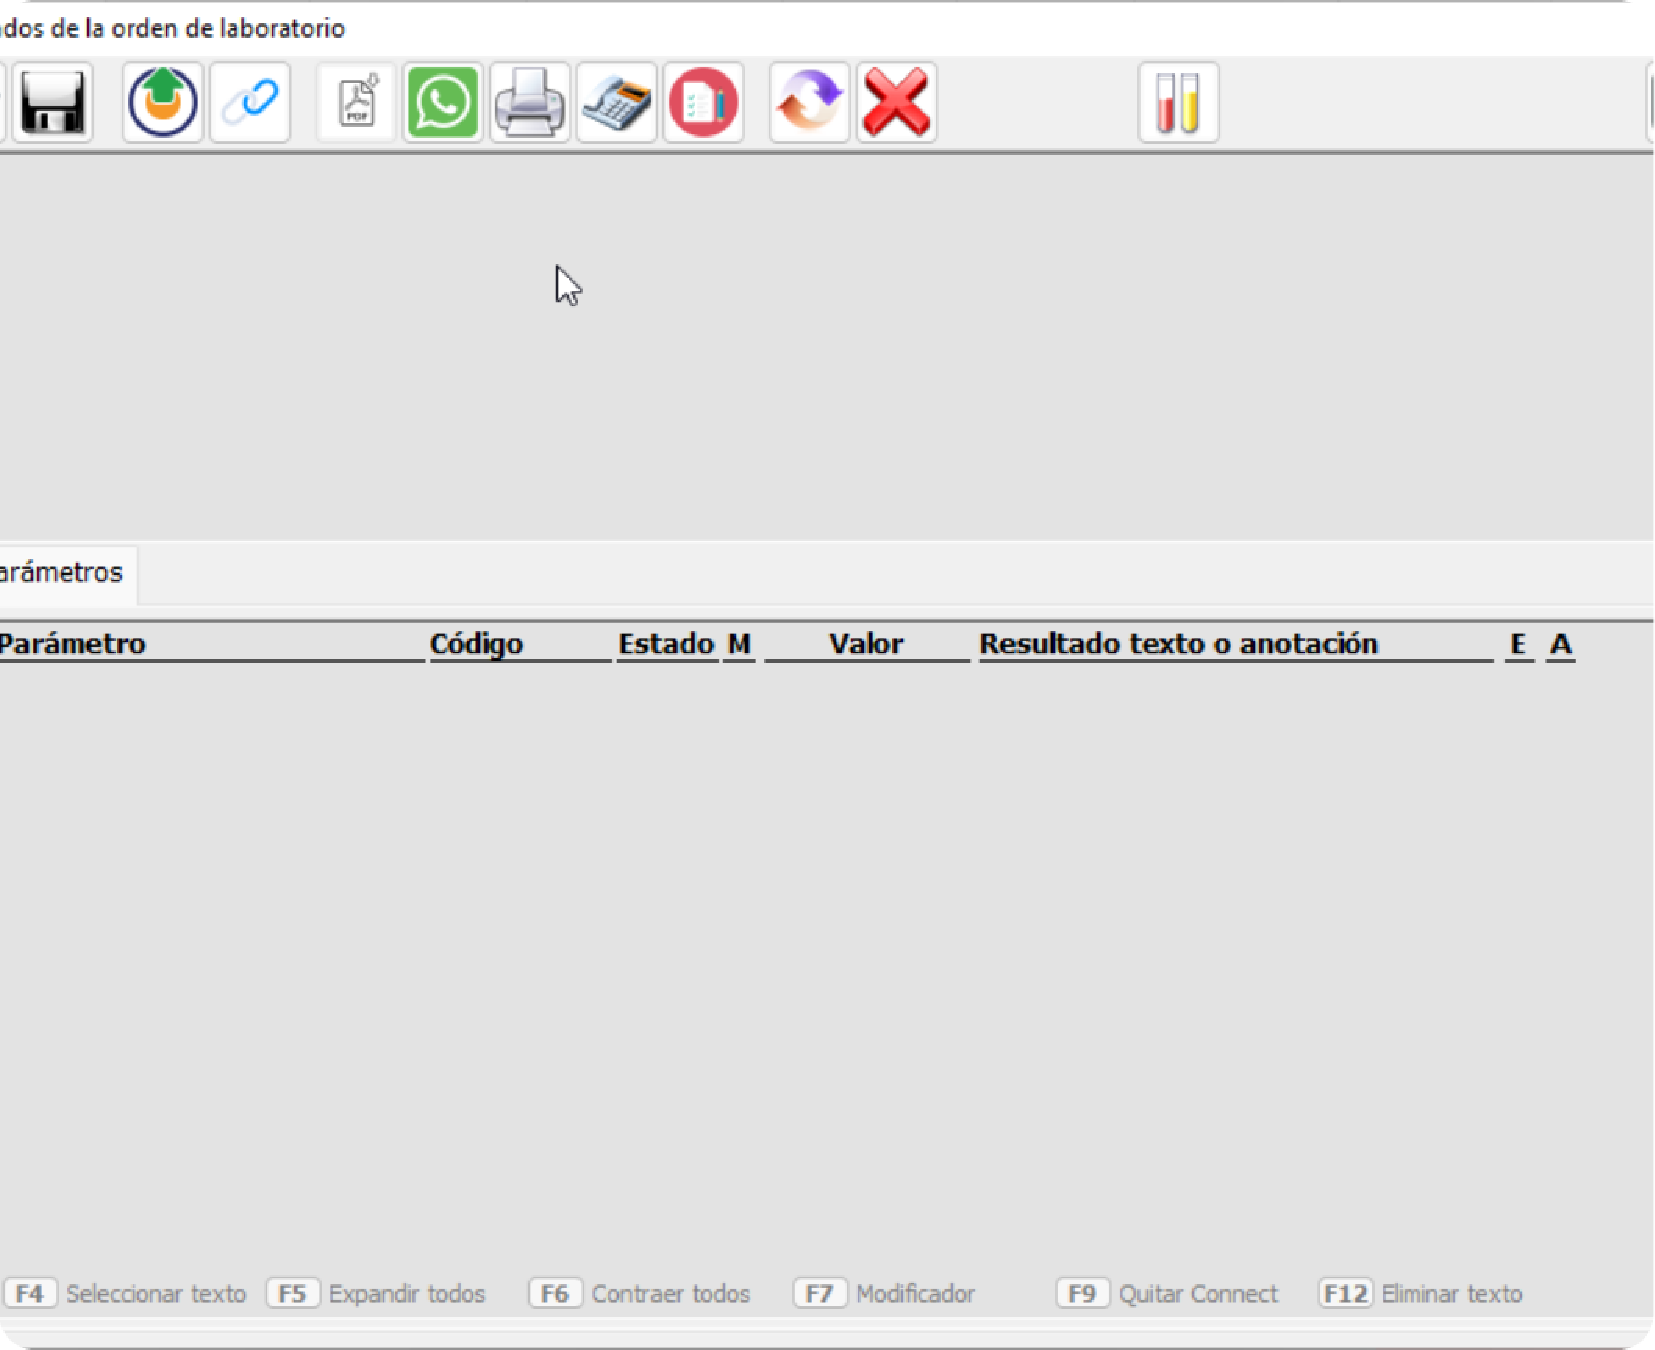Image resolution: width=1655 pixels, height=1350 pixels.
Task: Export the results to PDF
Action: (357, 102)
